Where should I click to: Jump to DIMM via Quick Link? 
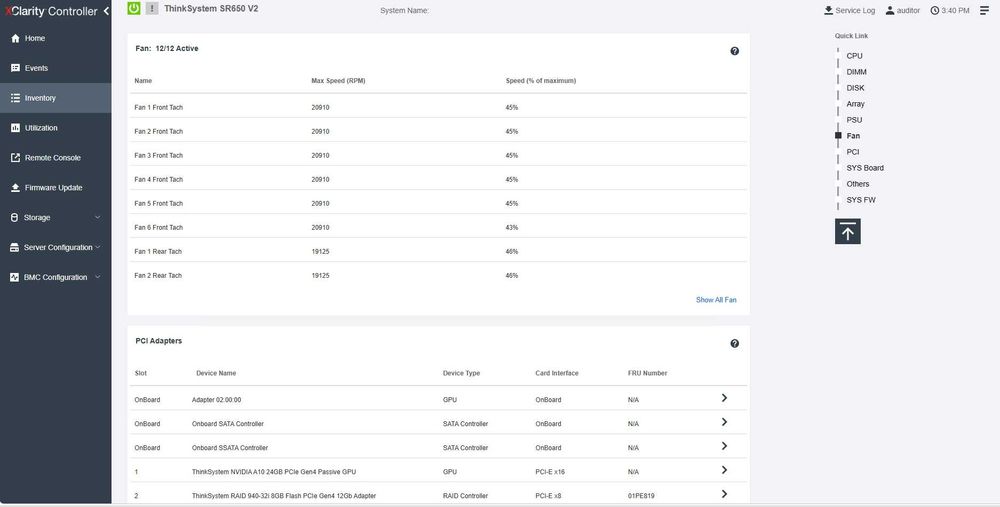(x=856, y=72)
